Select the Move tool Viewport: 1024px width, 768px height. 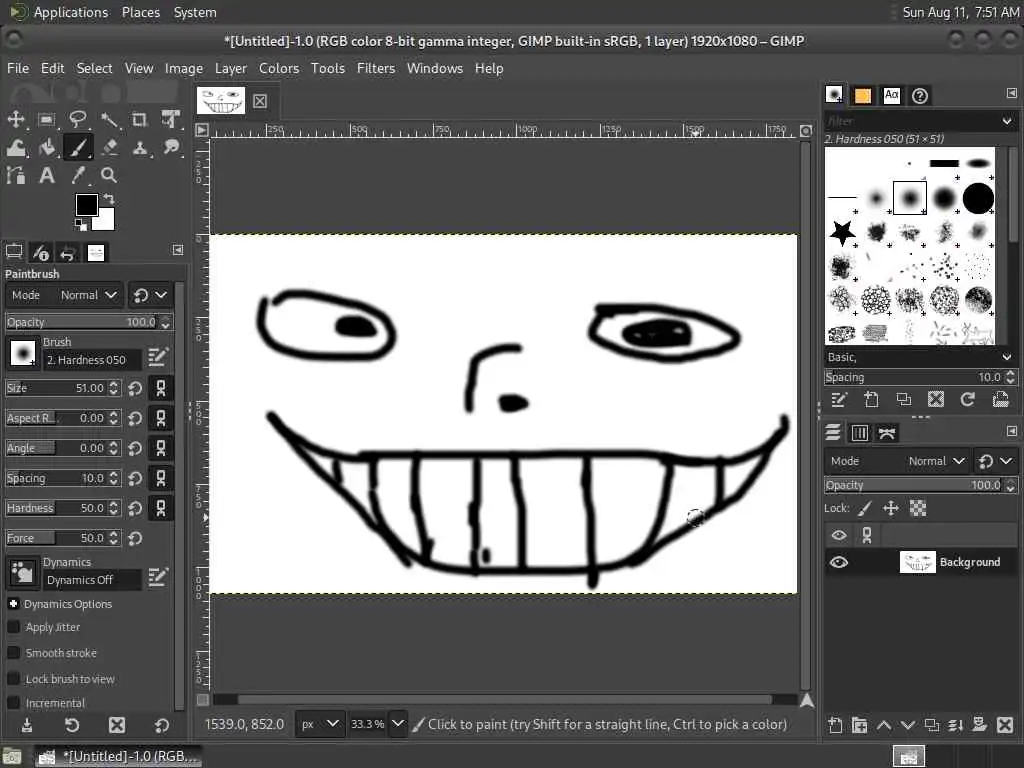(x=16, y=120)
